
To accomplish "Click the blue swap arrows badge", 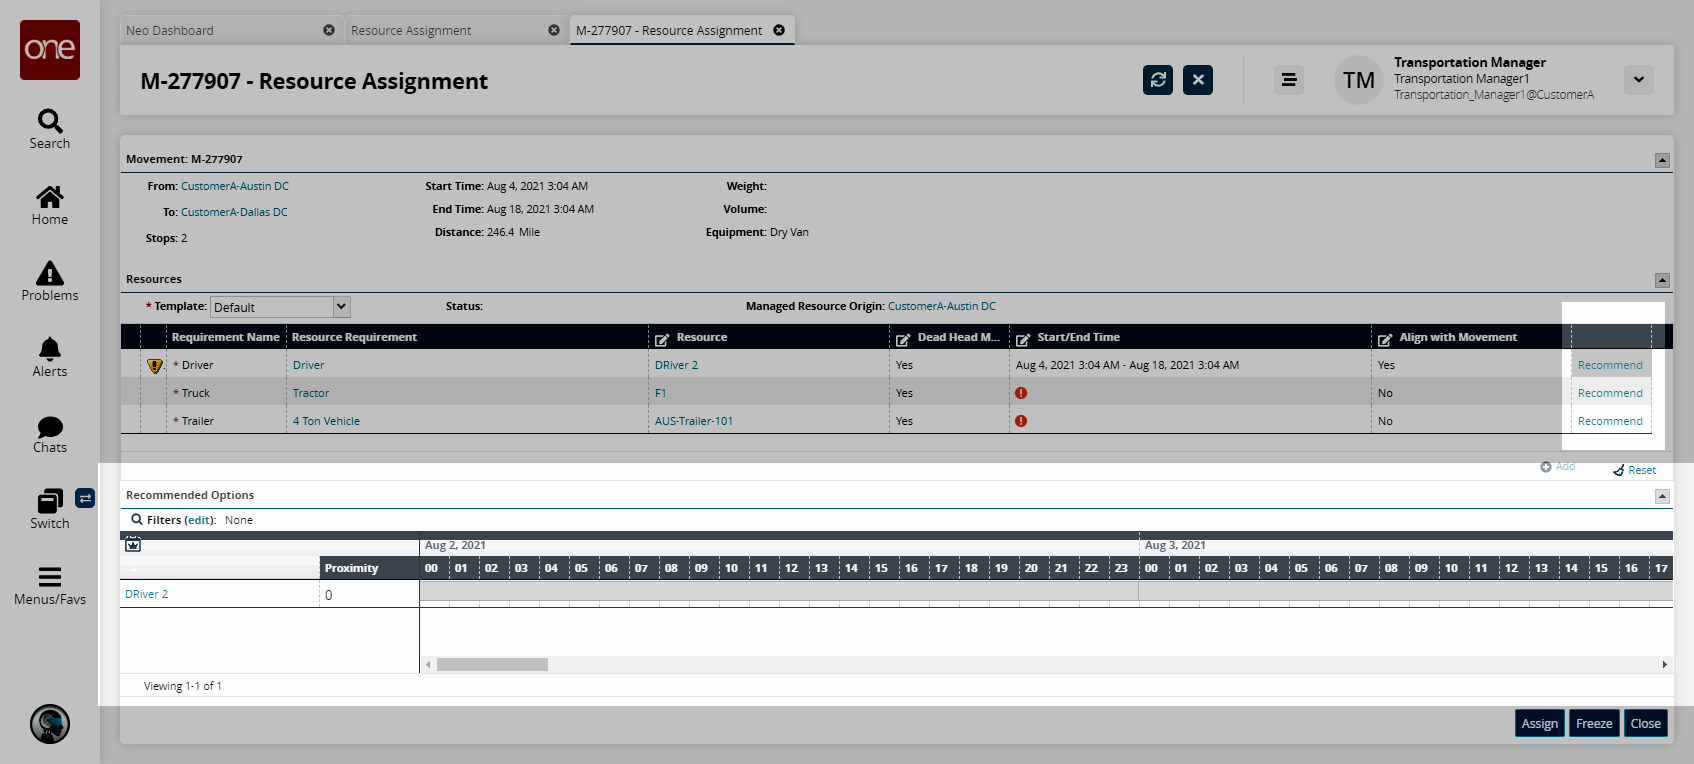I will tap(85, 498).
